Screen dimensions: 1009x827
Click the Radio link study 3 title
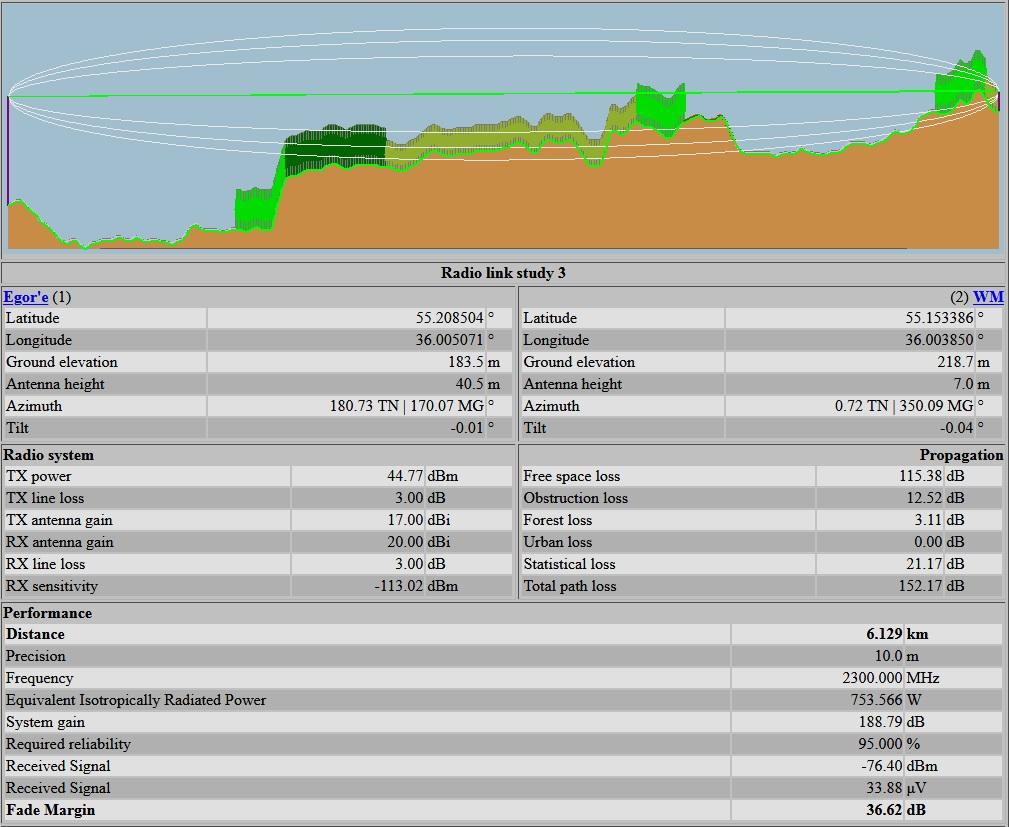click(x=504, y=273)
